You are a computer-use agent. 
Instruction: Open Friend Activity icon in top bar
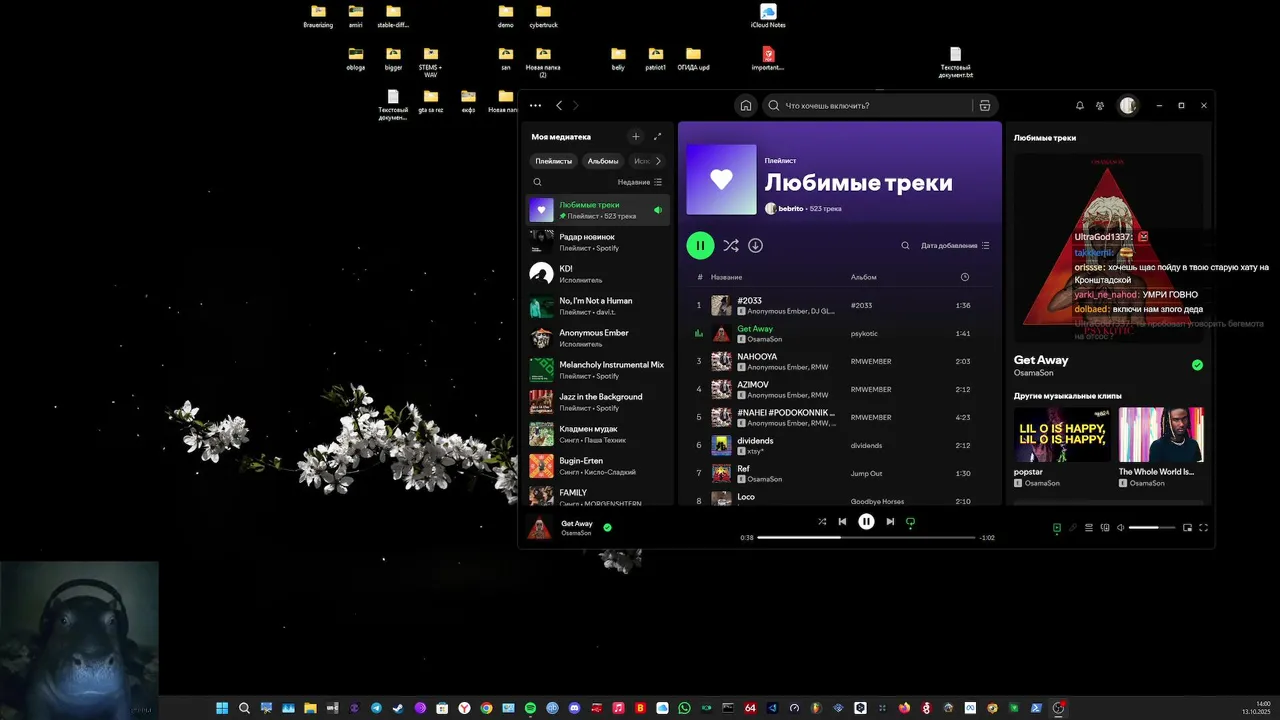pyautogui.click(x=1100, y=105)
